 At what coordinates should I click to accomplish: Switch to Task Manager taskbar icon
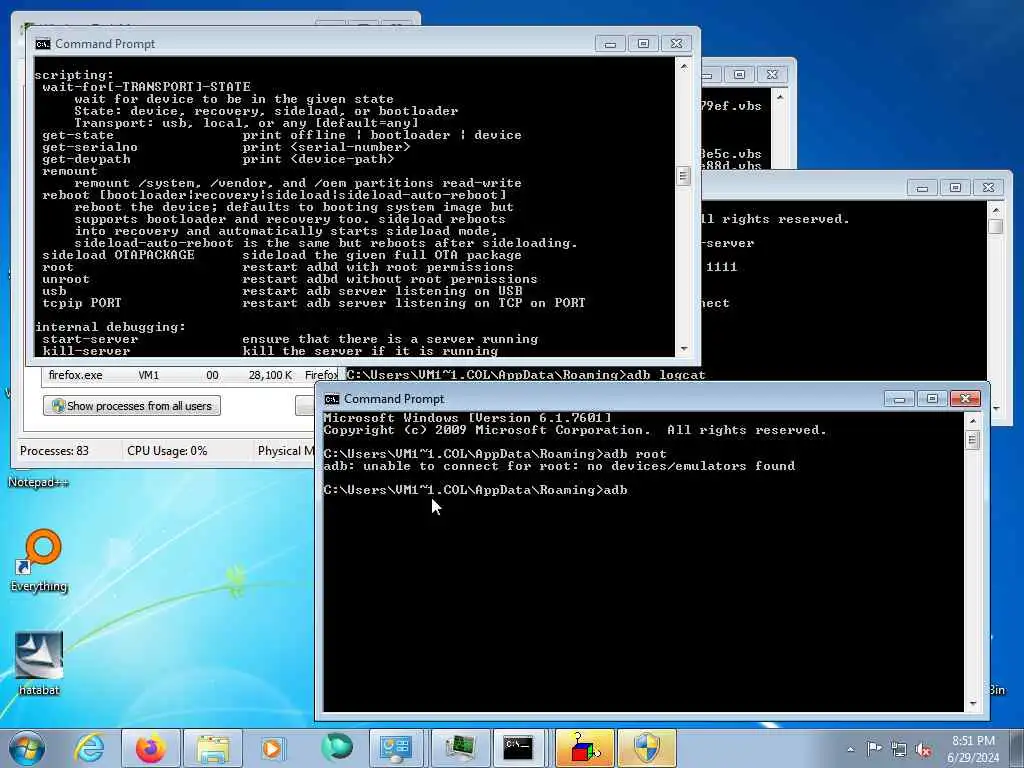[x=458, y=748]
